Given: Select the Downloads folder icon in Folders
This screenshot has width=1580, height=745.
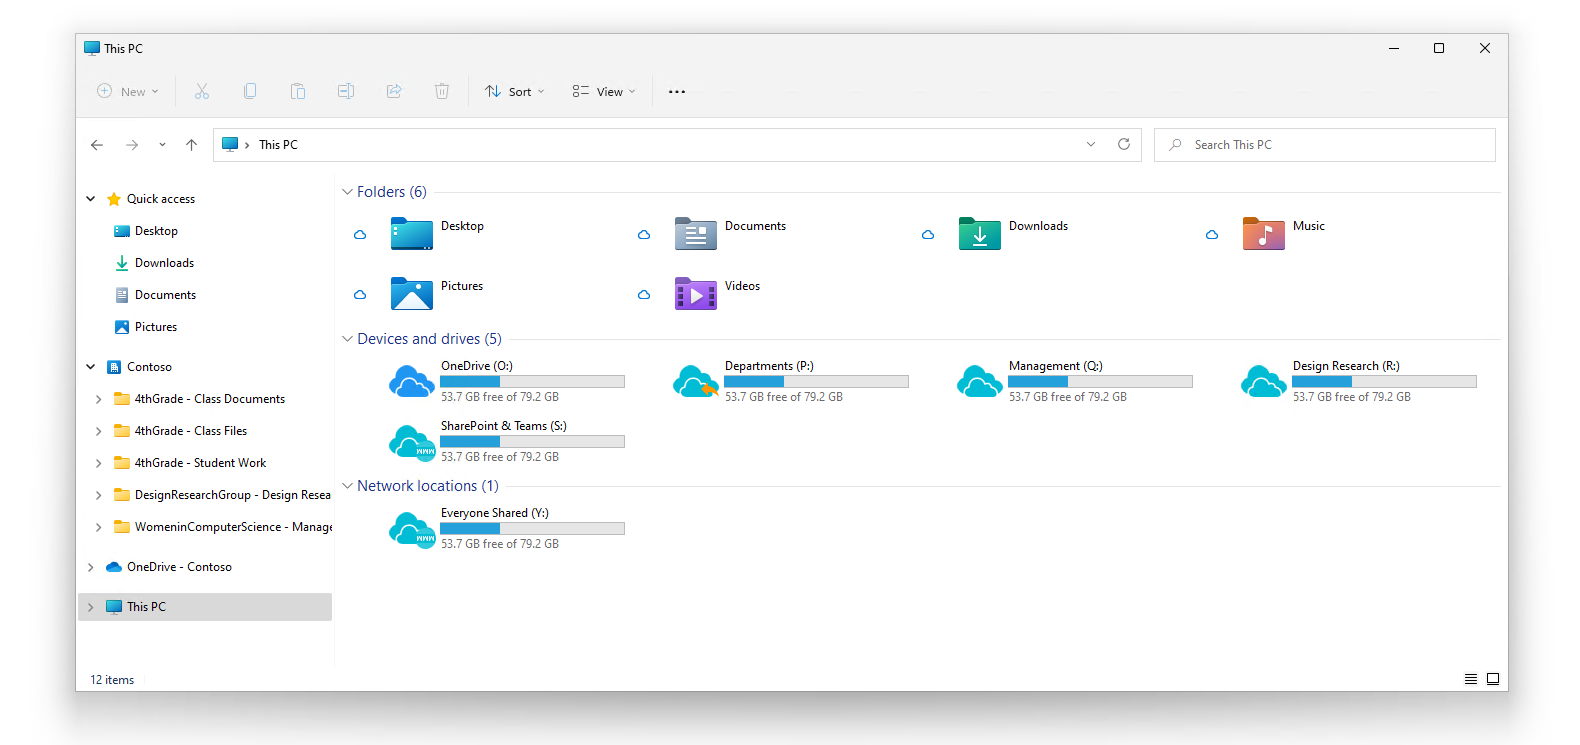Looking at the screenshot, I should (980, 234).
